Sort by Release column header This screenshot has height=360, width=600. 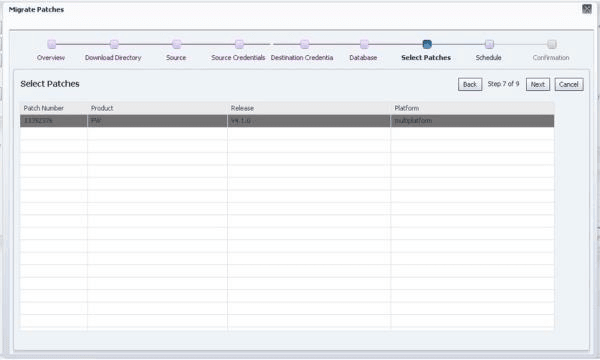pyautogui.click(x=309, y=108)
